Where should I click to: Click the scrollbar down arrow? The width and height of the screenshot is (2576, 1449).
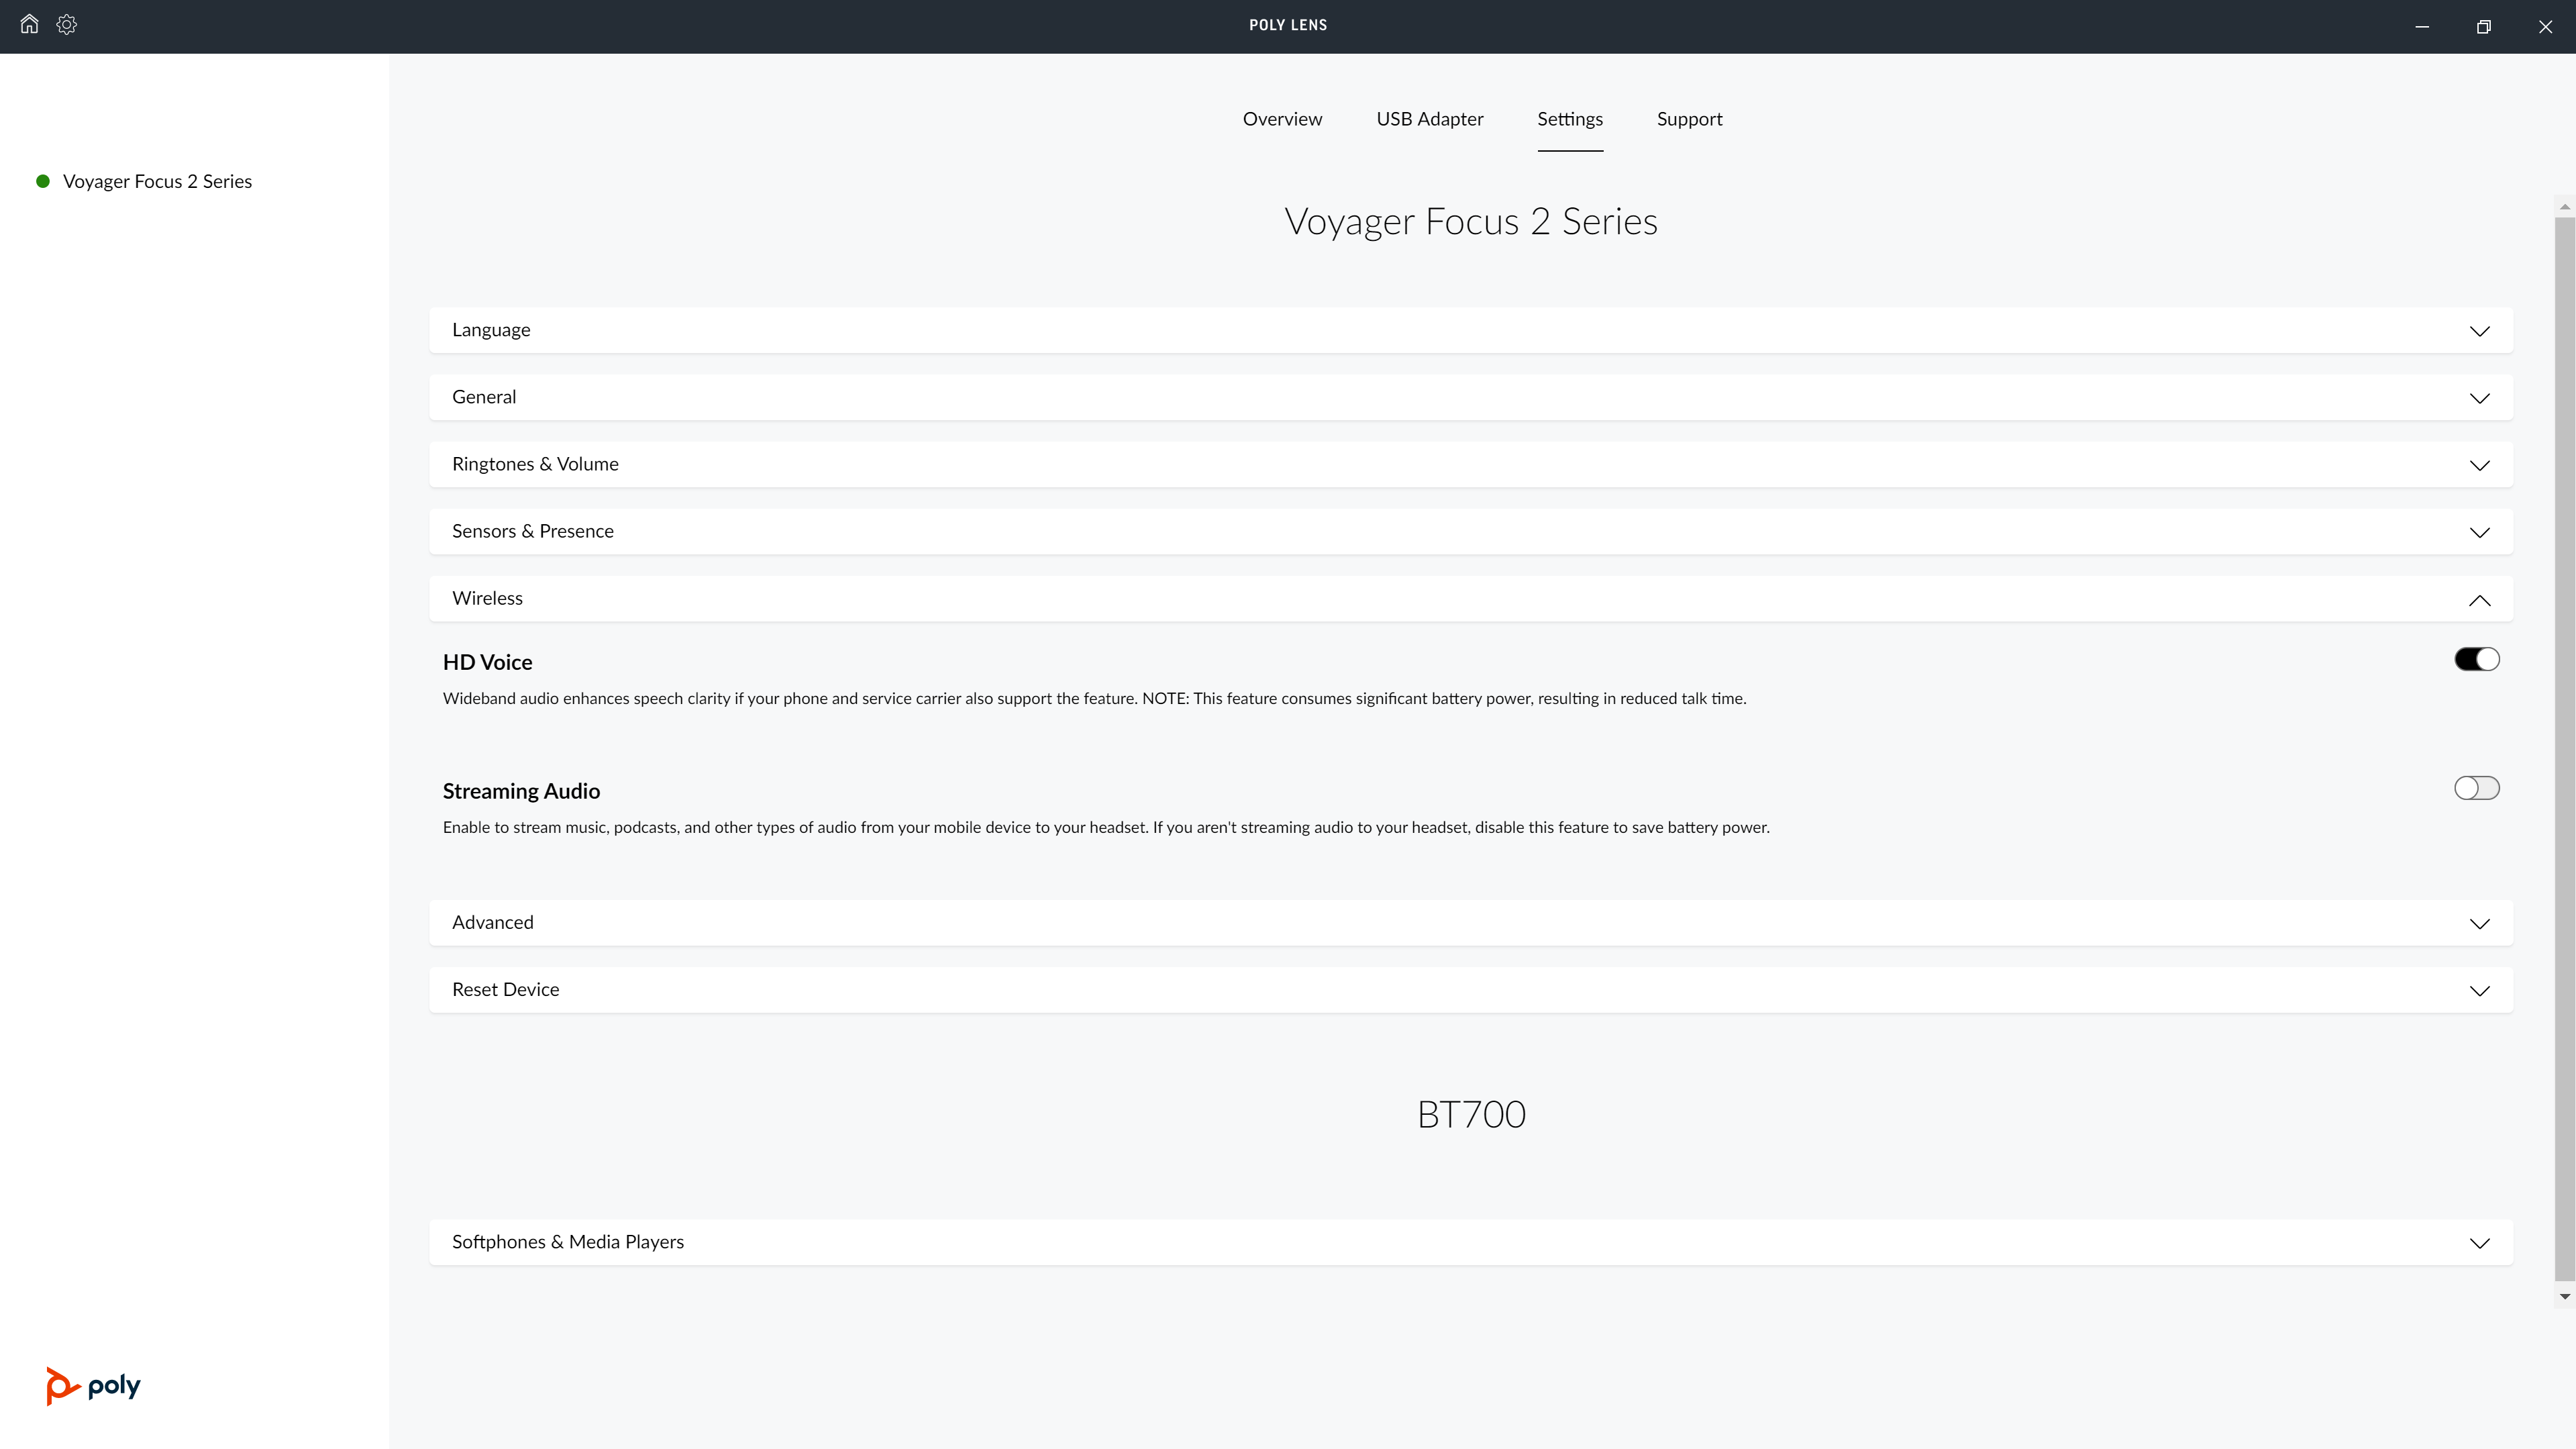2564,1297
